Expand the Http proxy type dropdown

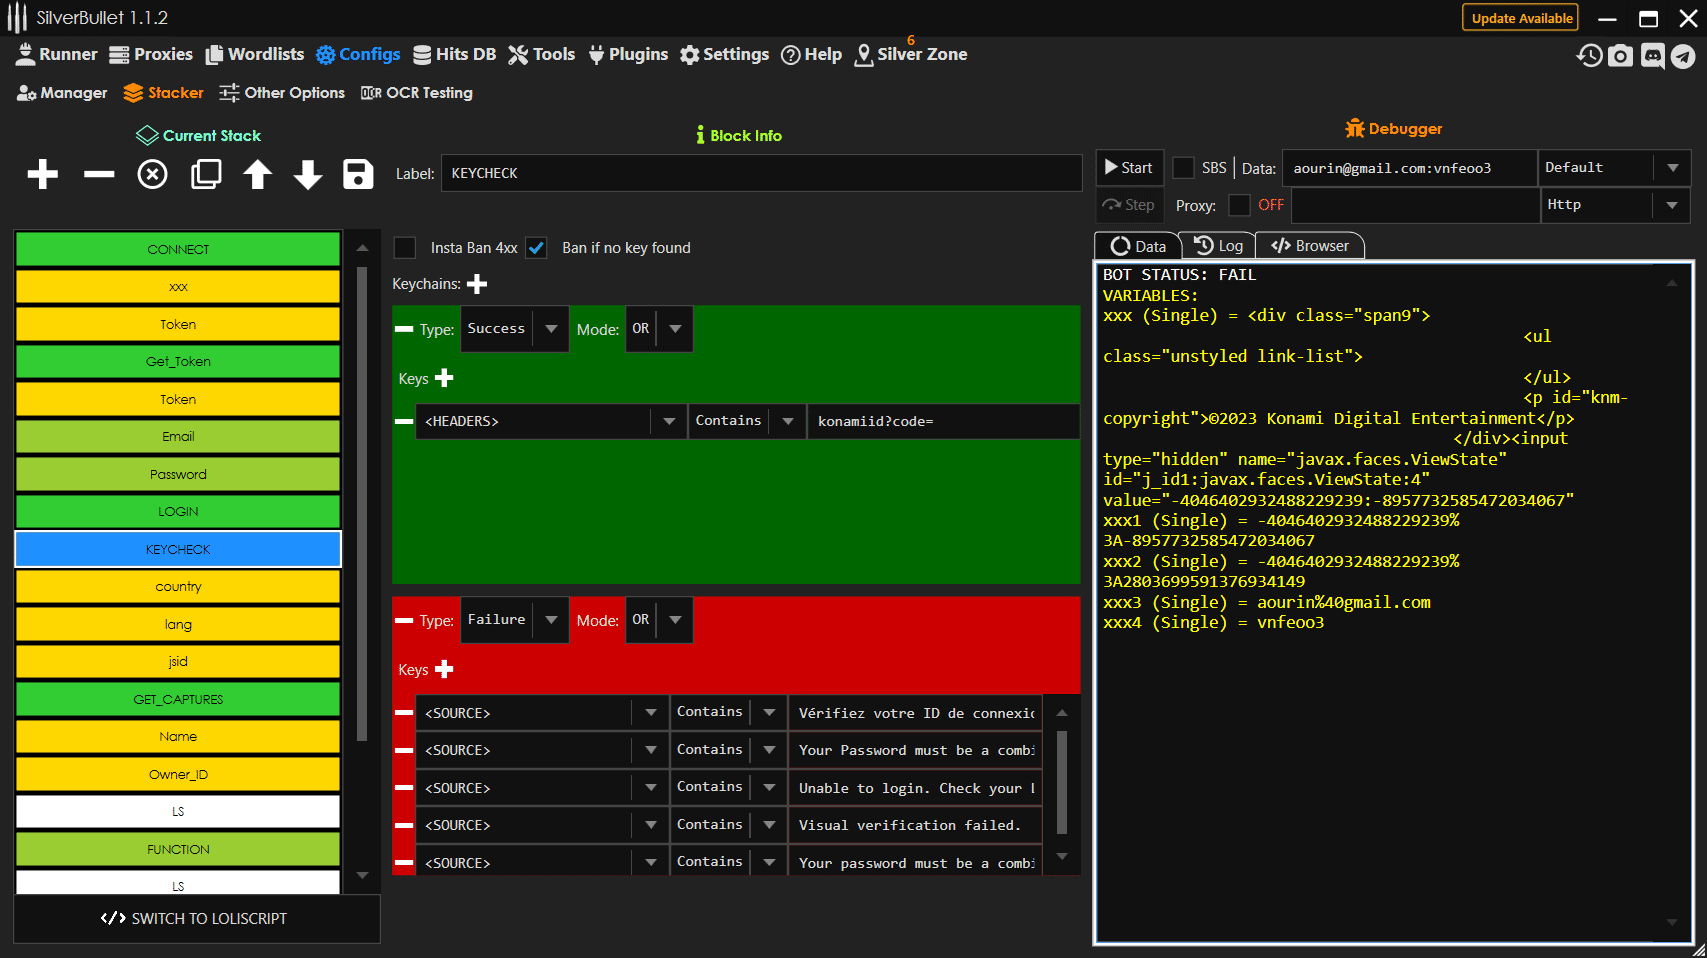pos(1671,205)
